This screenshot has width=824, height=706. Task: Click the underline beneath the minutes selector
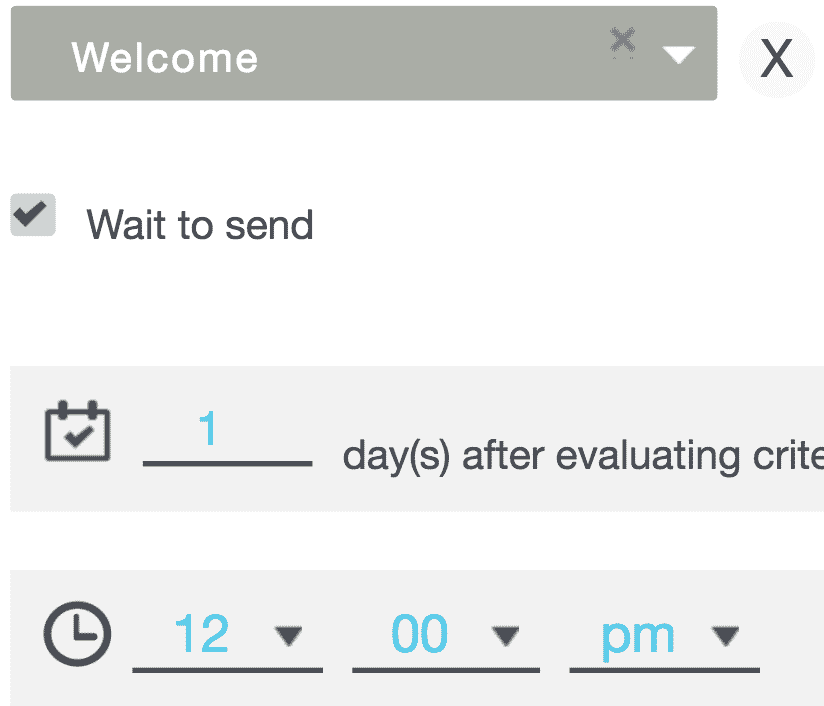446,669
